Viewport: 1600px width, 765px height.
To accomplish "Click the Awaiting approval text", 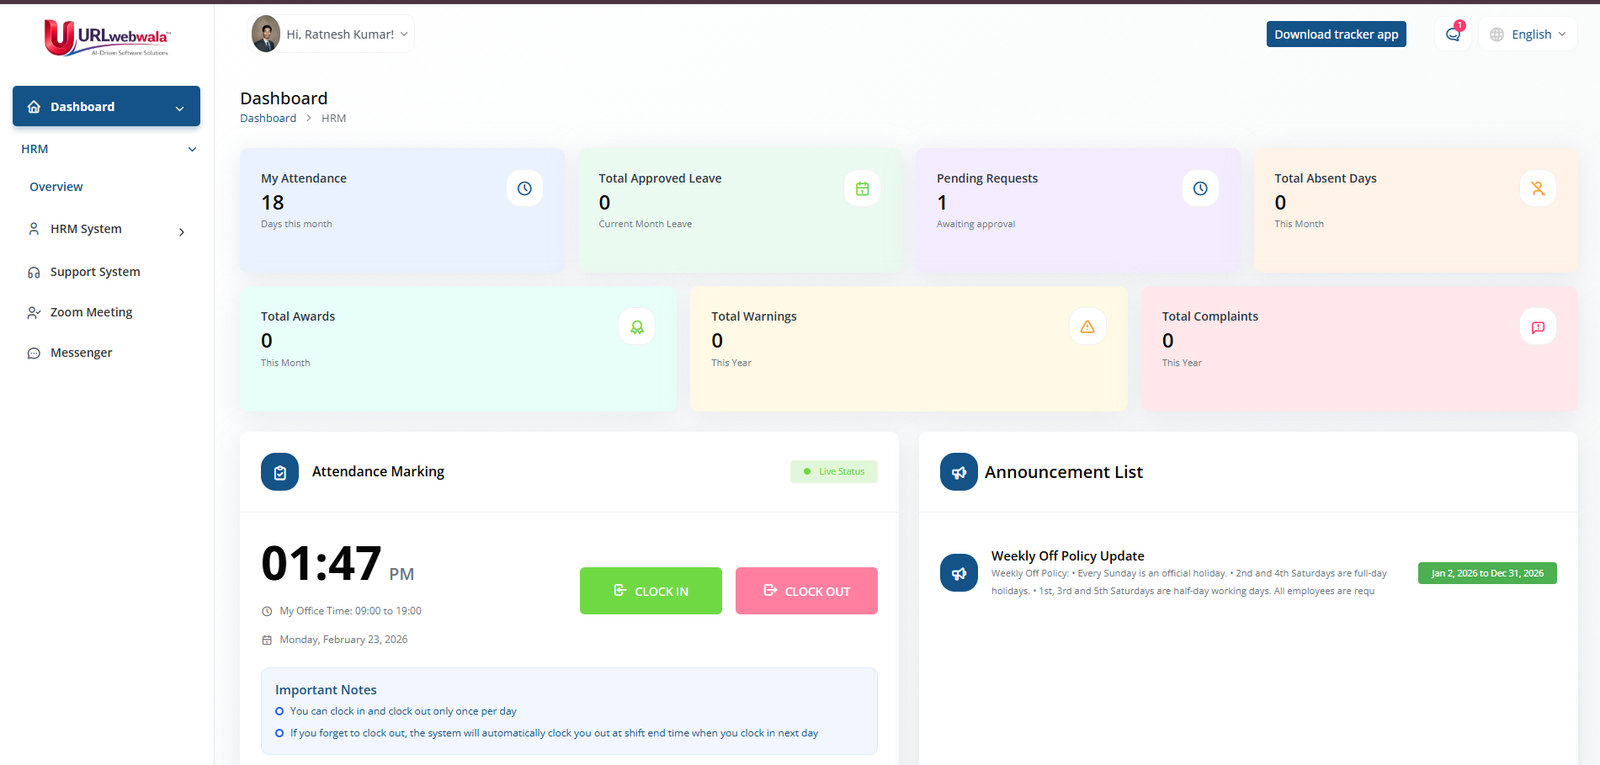I will point(976,224).
